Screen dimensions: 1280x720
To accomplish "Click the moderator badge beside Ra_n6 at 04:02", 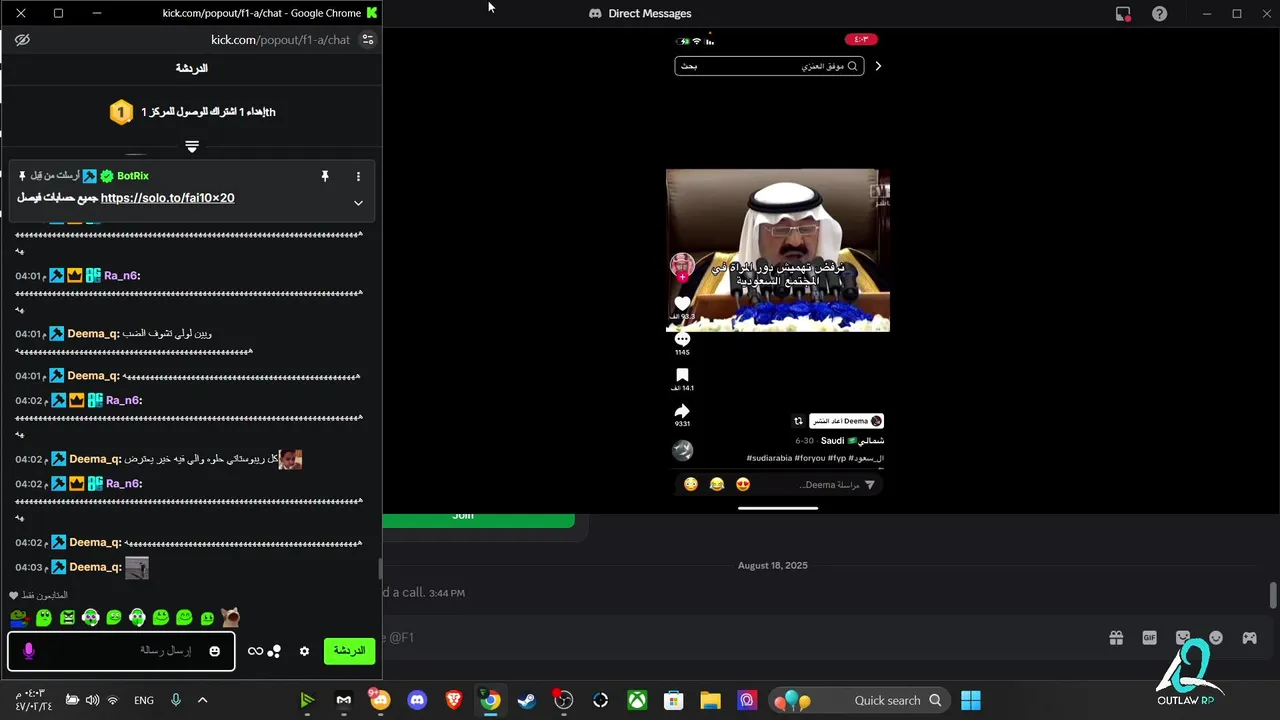I will click(58, 401).
